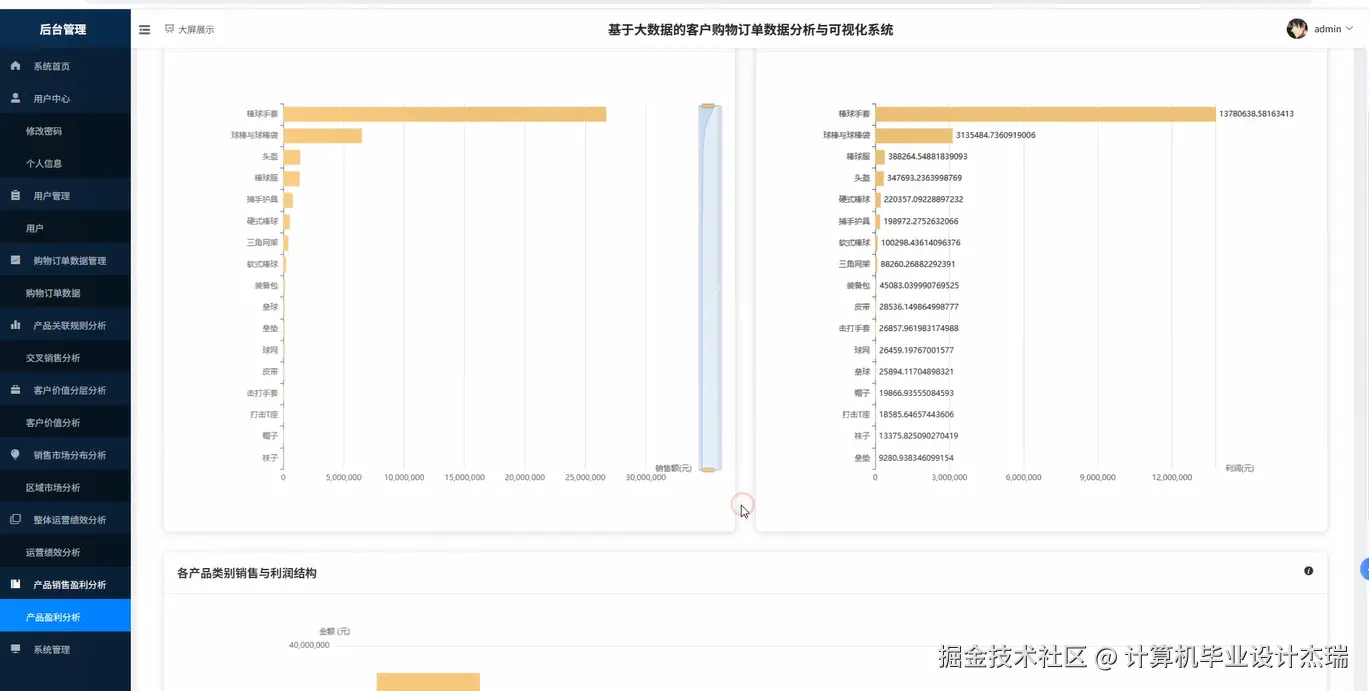Image resolution: width=1369 pixels, height=691 pixels.
Task: Click the clipboard icon beside 用户管理
Action: (15, 196)
